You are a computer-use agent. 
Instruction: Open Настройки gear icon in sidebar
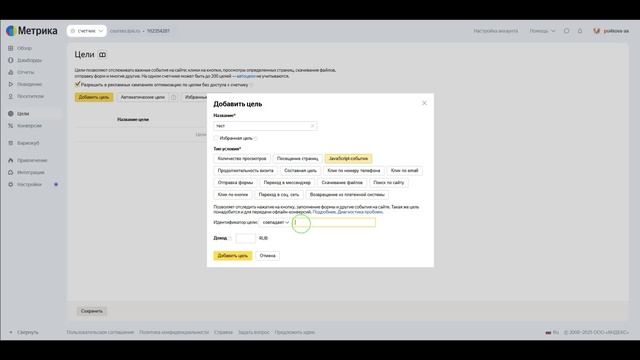(11, 184)
